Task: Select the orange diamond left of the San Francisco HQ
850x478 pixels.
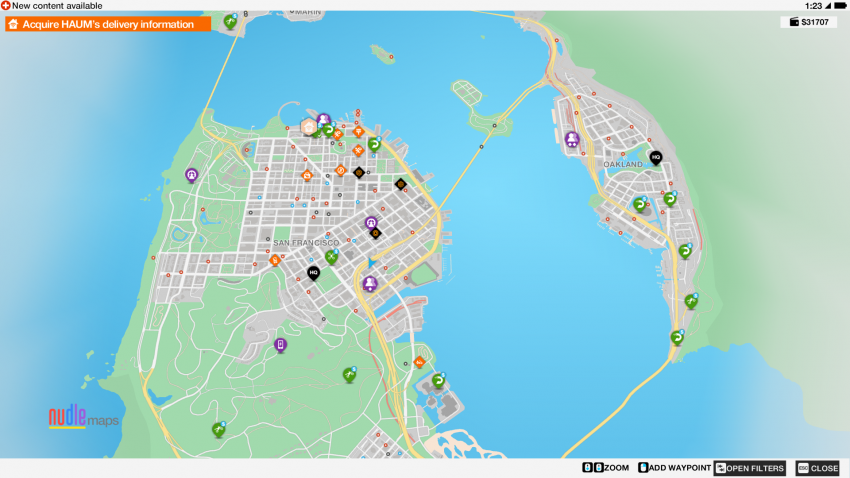Action: pos(275,261)
